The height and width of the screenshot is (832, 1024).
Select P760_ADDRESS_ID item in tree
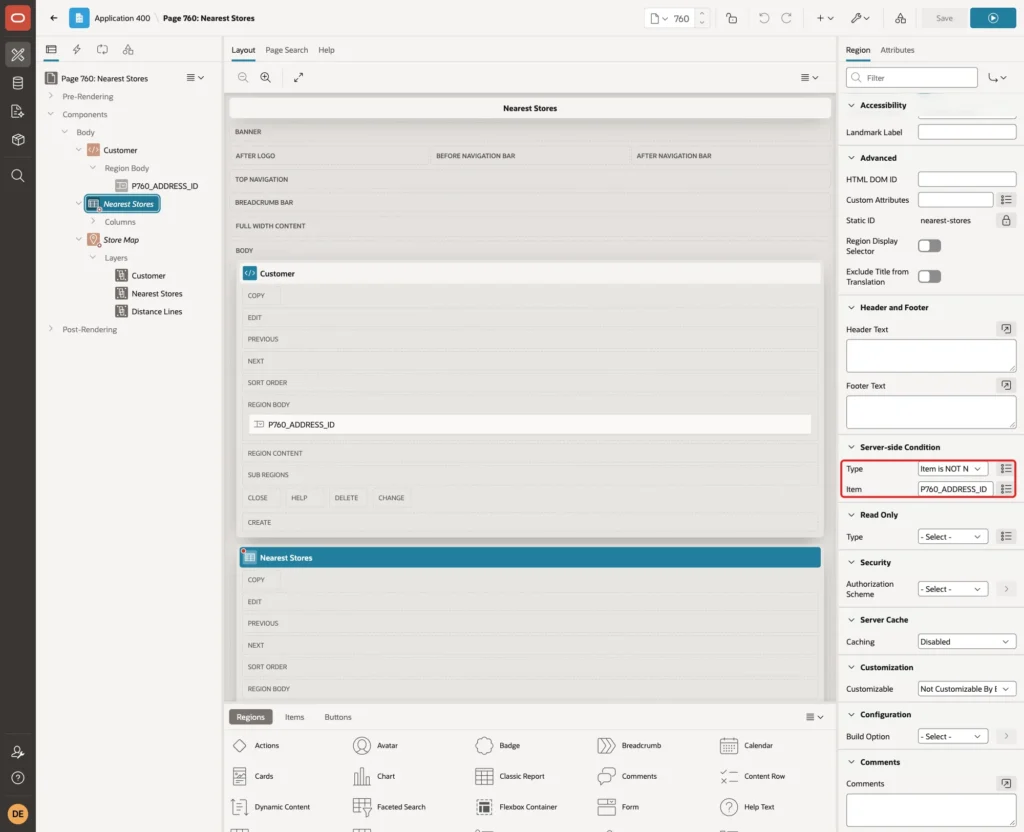[x=165, y=186]
